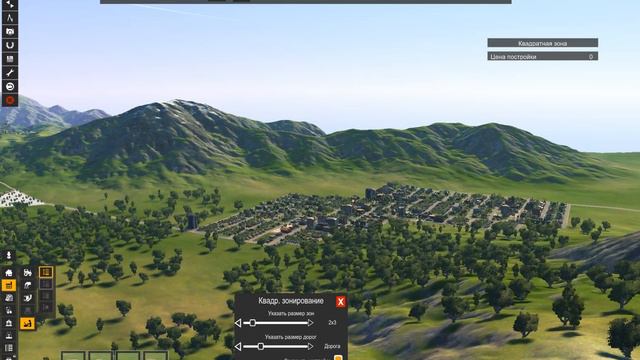Select the icon below the tractor in second column
This screenshot has width=640, height=360.
coord(27,285)
